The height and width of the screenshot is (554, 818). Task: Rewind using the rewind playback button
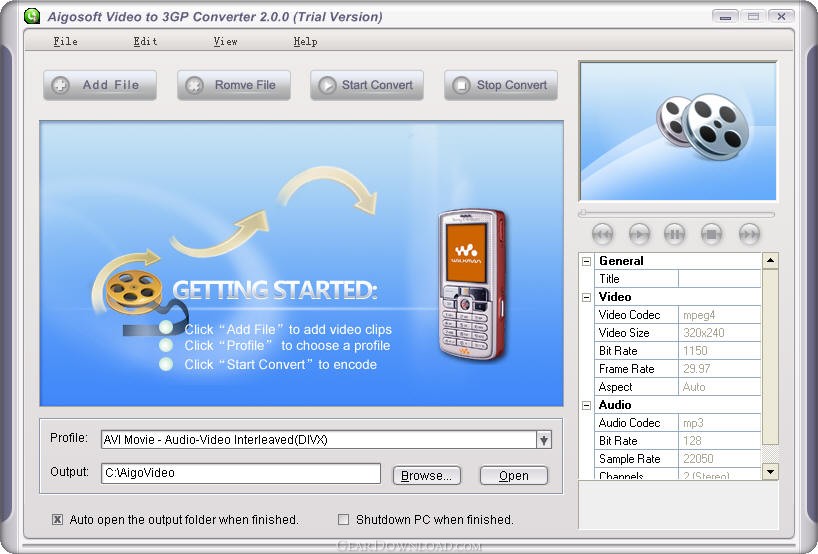coord(603,234)
